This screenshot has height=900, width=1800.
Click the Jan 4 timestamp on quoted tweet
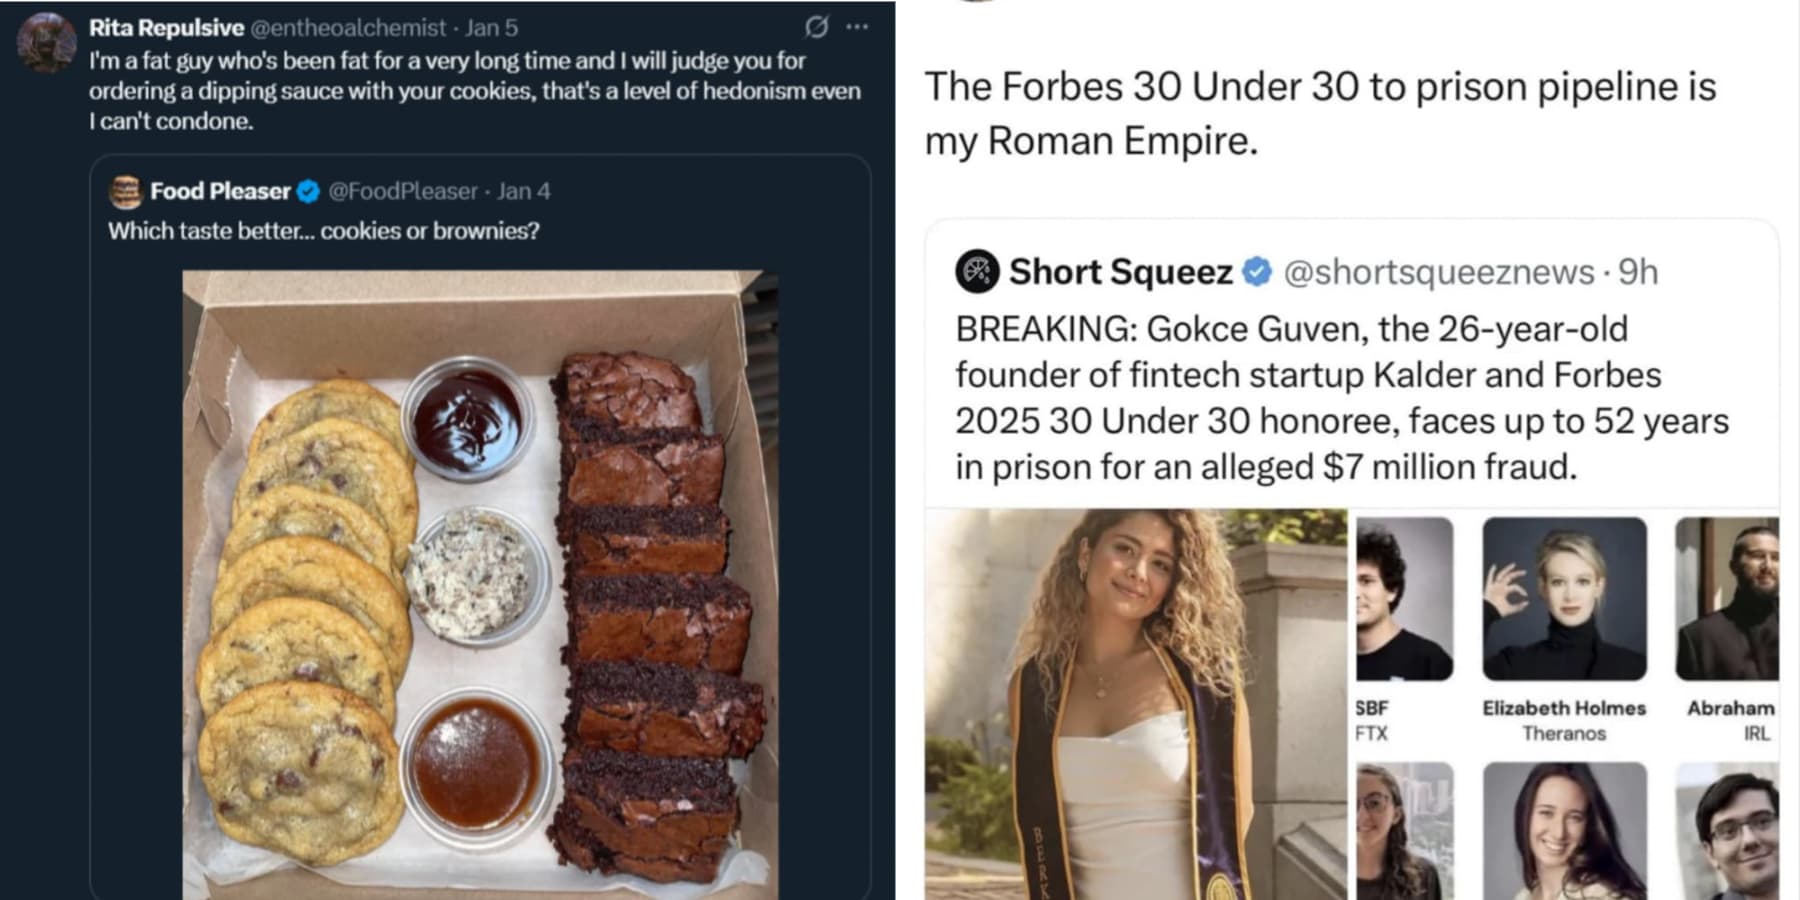click(x=523, y=191)
